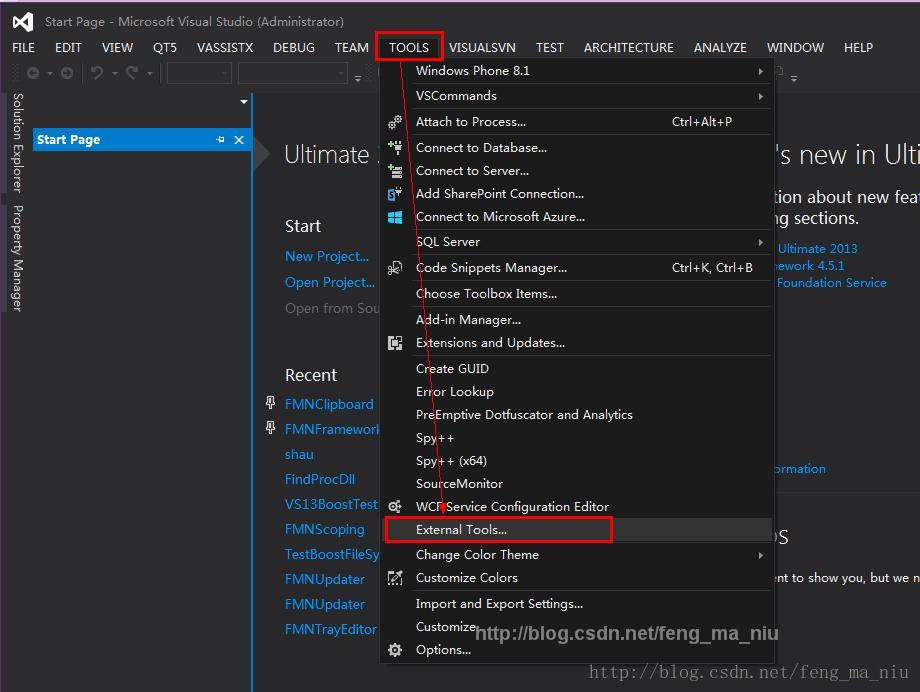The height and width of the screenshot is (692, 920).
Task: Expand the Change Color Theme submenu
Action: (760, 555)
